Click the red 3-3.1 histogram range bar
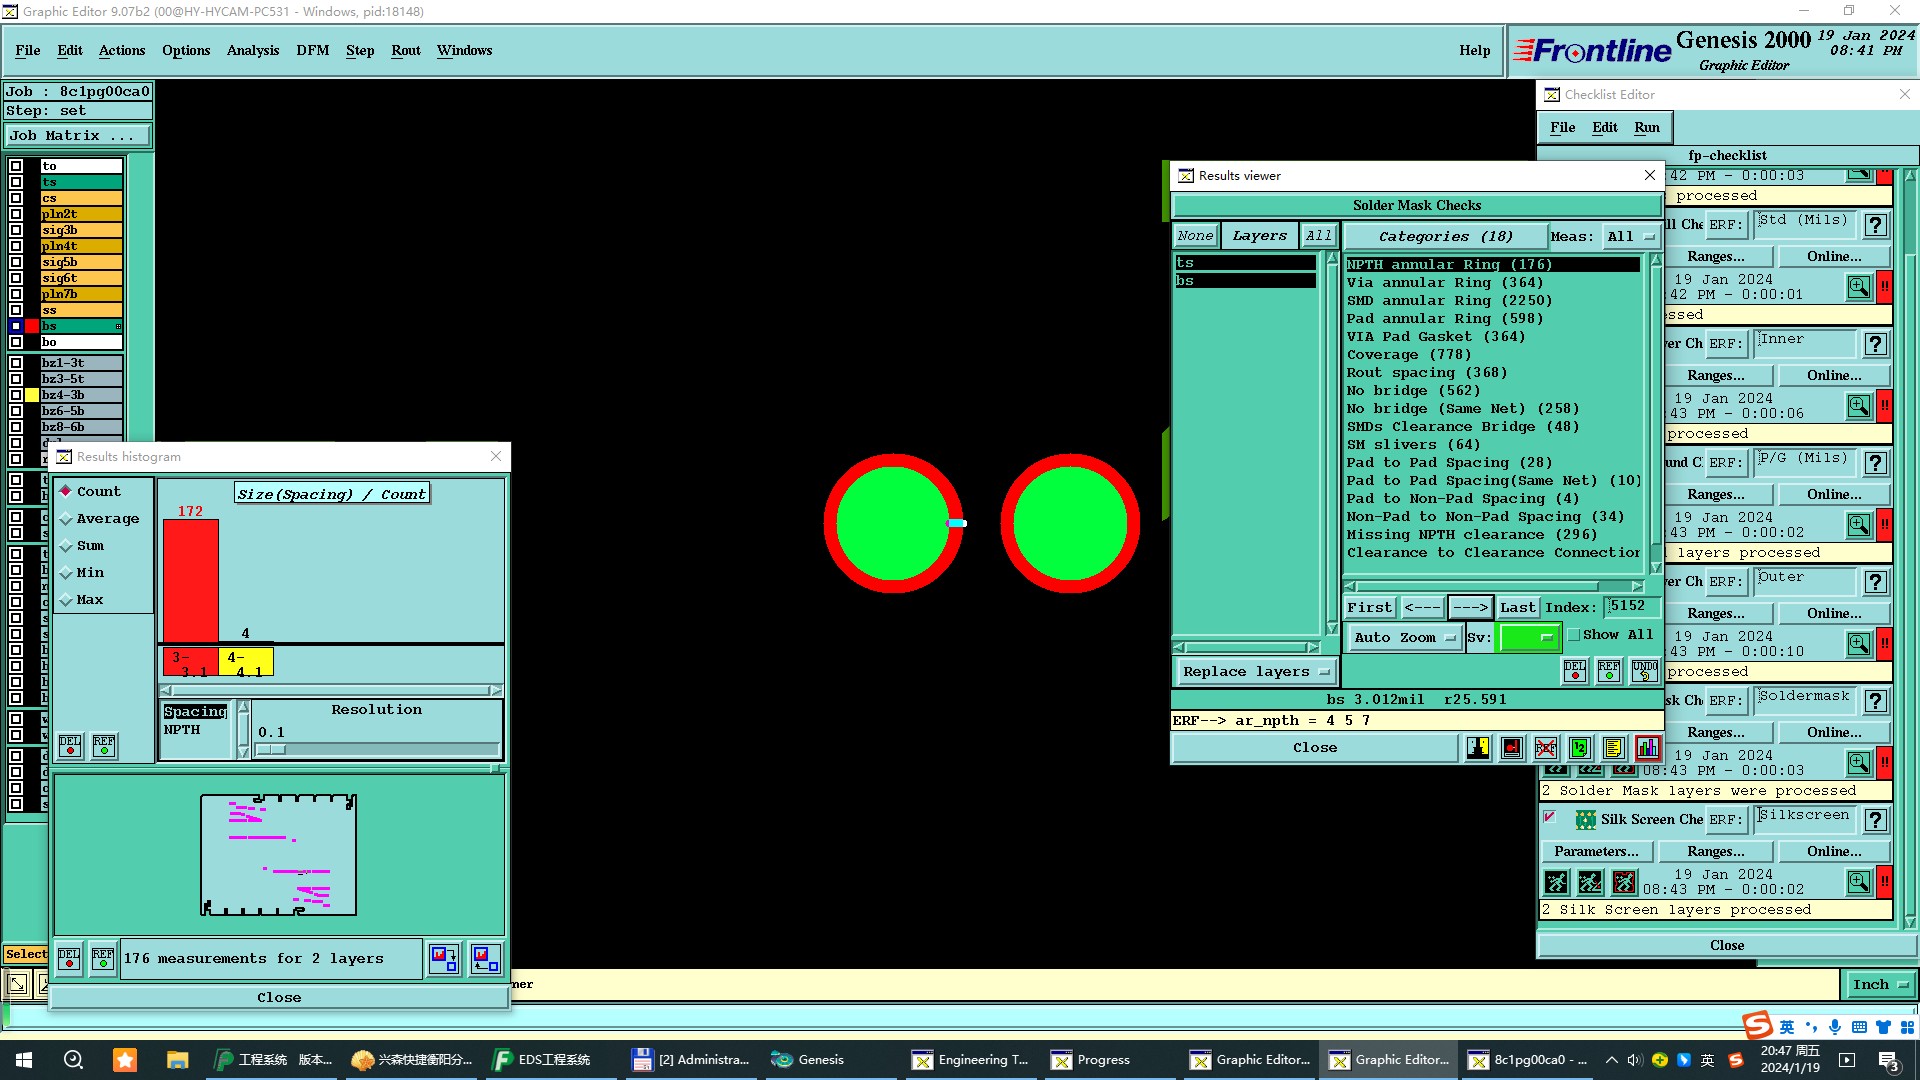Screen dimensions: 1920x1080 tap(190, 662)
